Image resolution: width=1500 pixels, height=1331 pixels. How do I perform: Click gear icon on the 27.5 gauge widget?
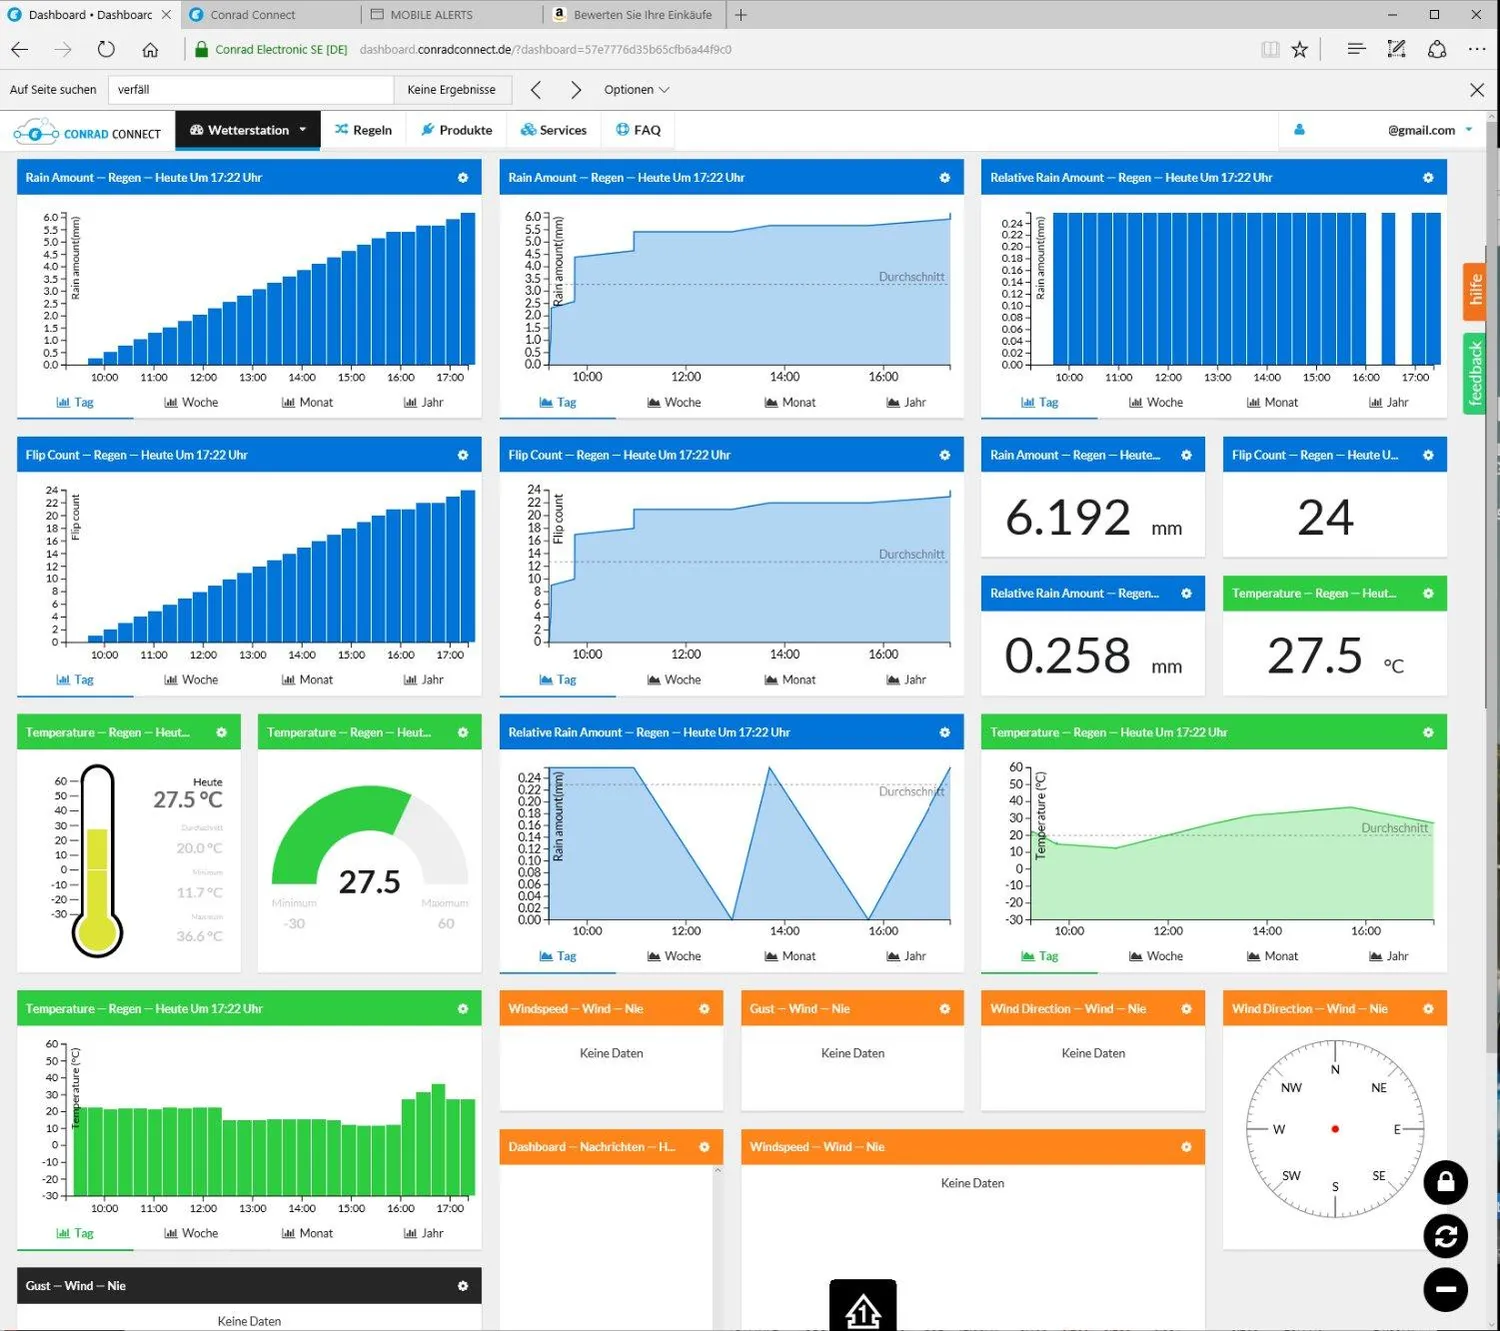coord(463,733)
